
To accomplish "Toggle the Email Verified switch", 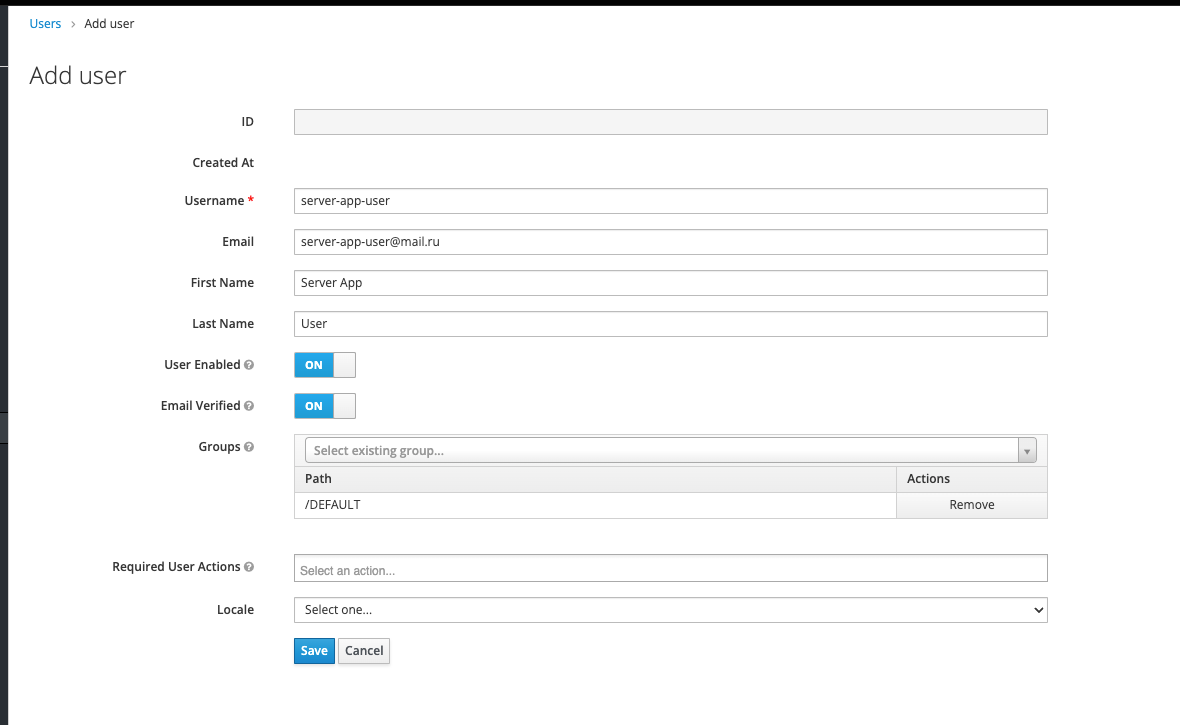I will 324,406.
